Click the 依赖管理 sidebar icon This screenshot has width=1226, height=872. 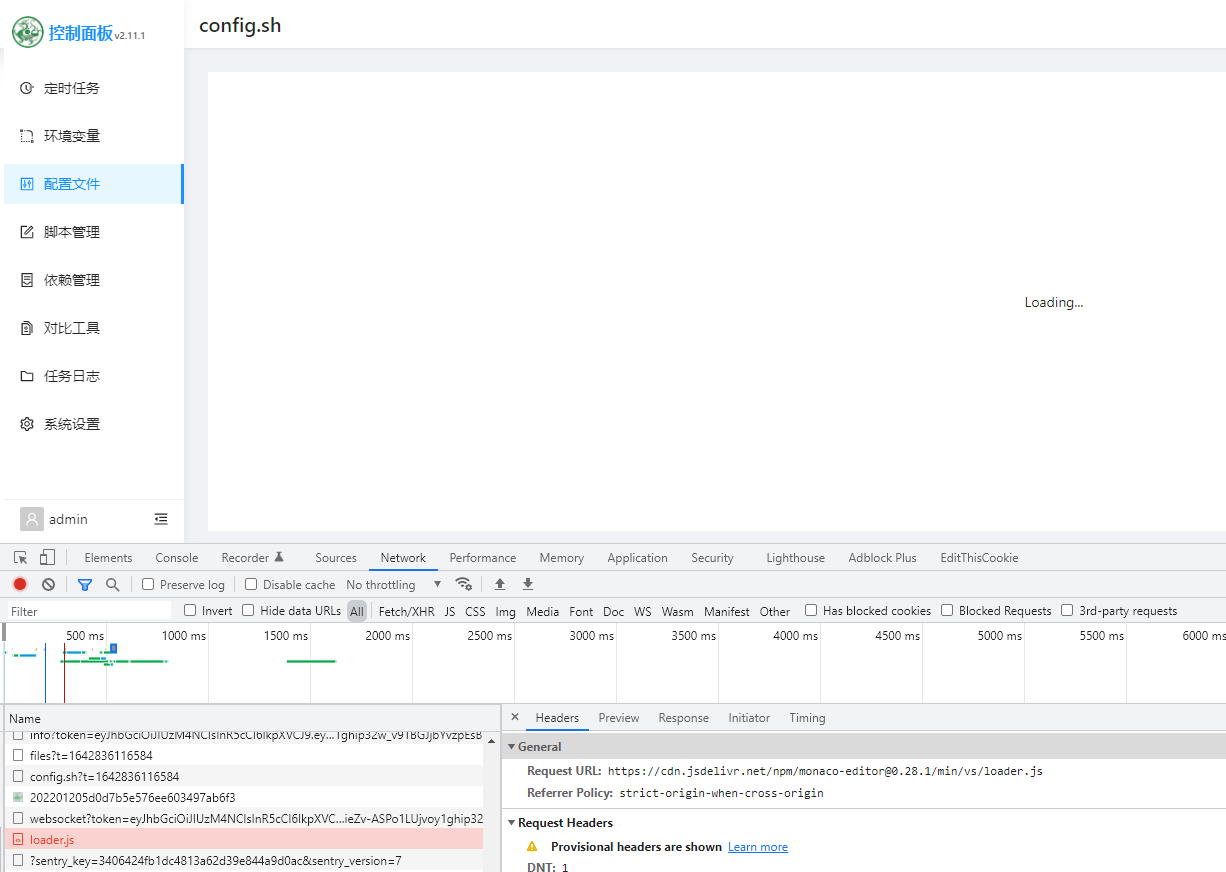[x=27, y=280]
